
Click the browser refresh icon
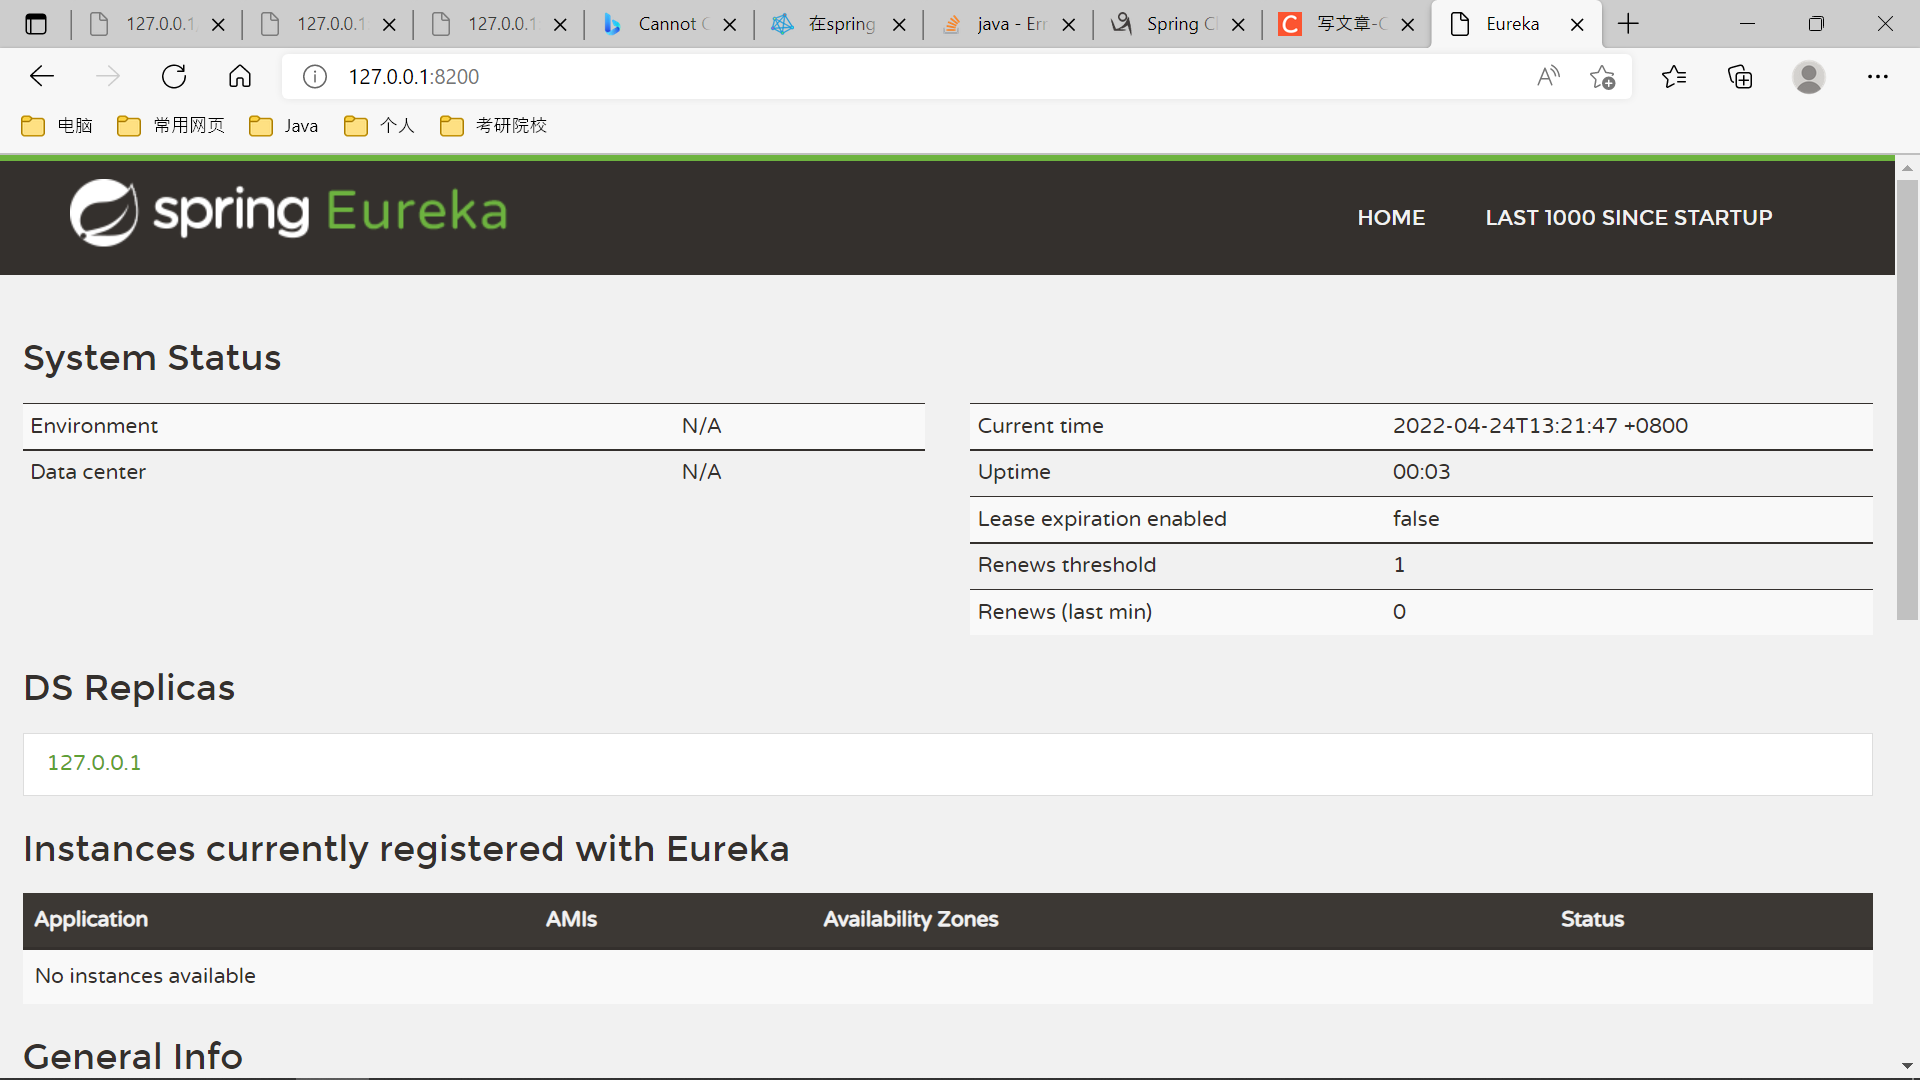click(x=174, y=76)
